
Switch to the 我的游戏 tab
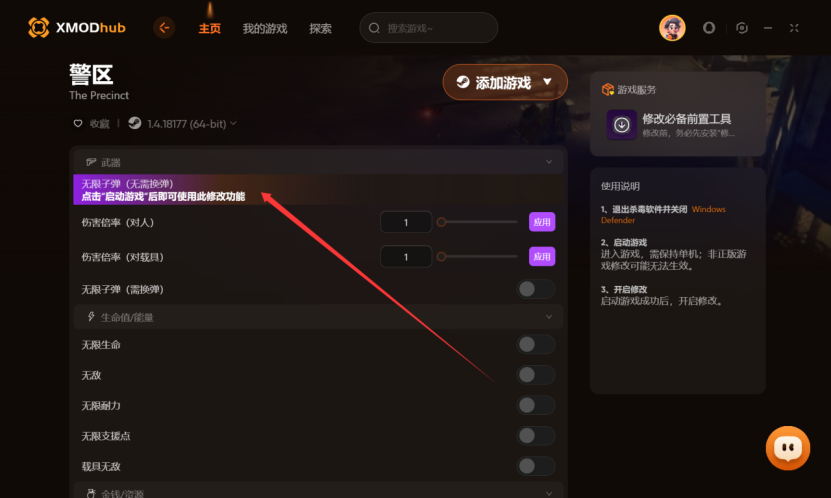click(265, 29)
